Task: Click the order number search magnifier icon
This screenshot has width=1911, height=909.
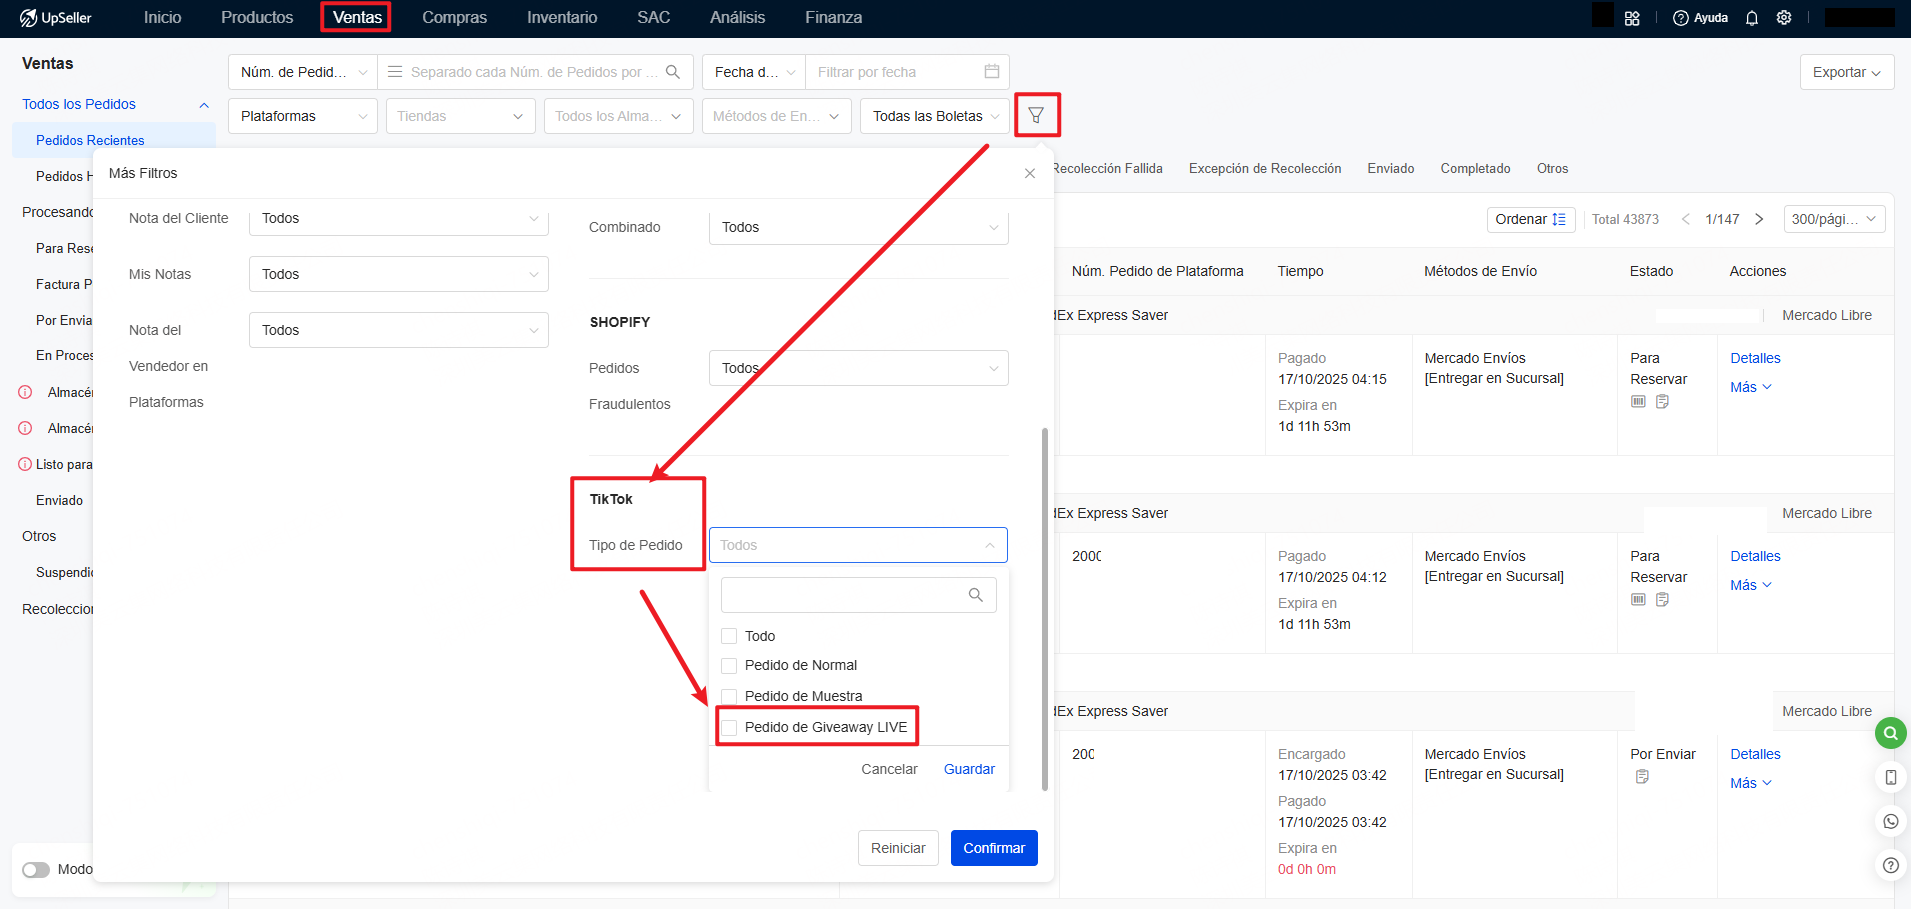Action: pyautogui.click(x=673, y=72)
